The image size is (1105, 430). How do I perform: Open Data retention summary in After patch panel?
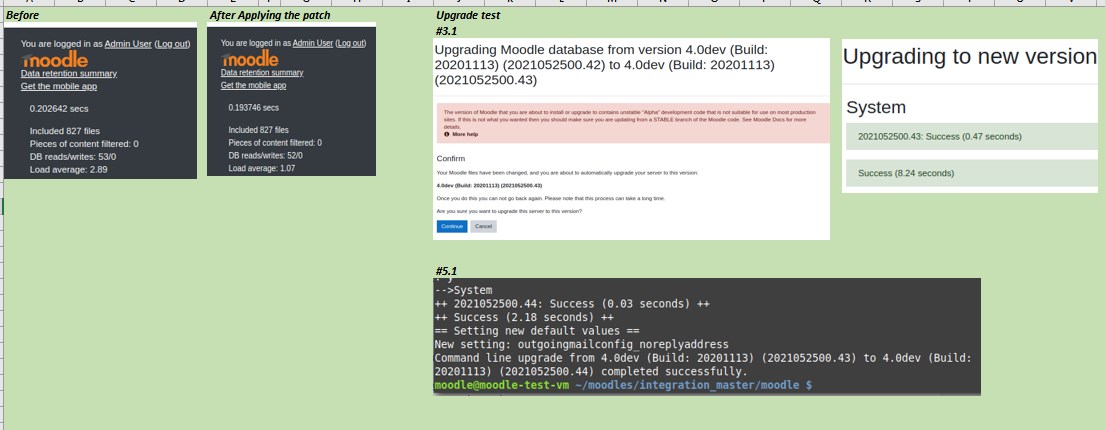[262, 73]
